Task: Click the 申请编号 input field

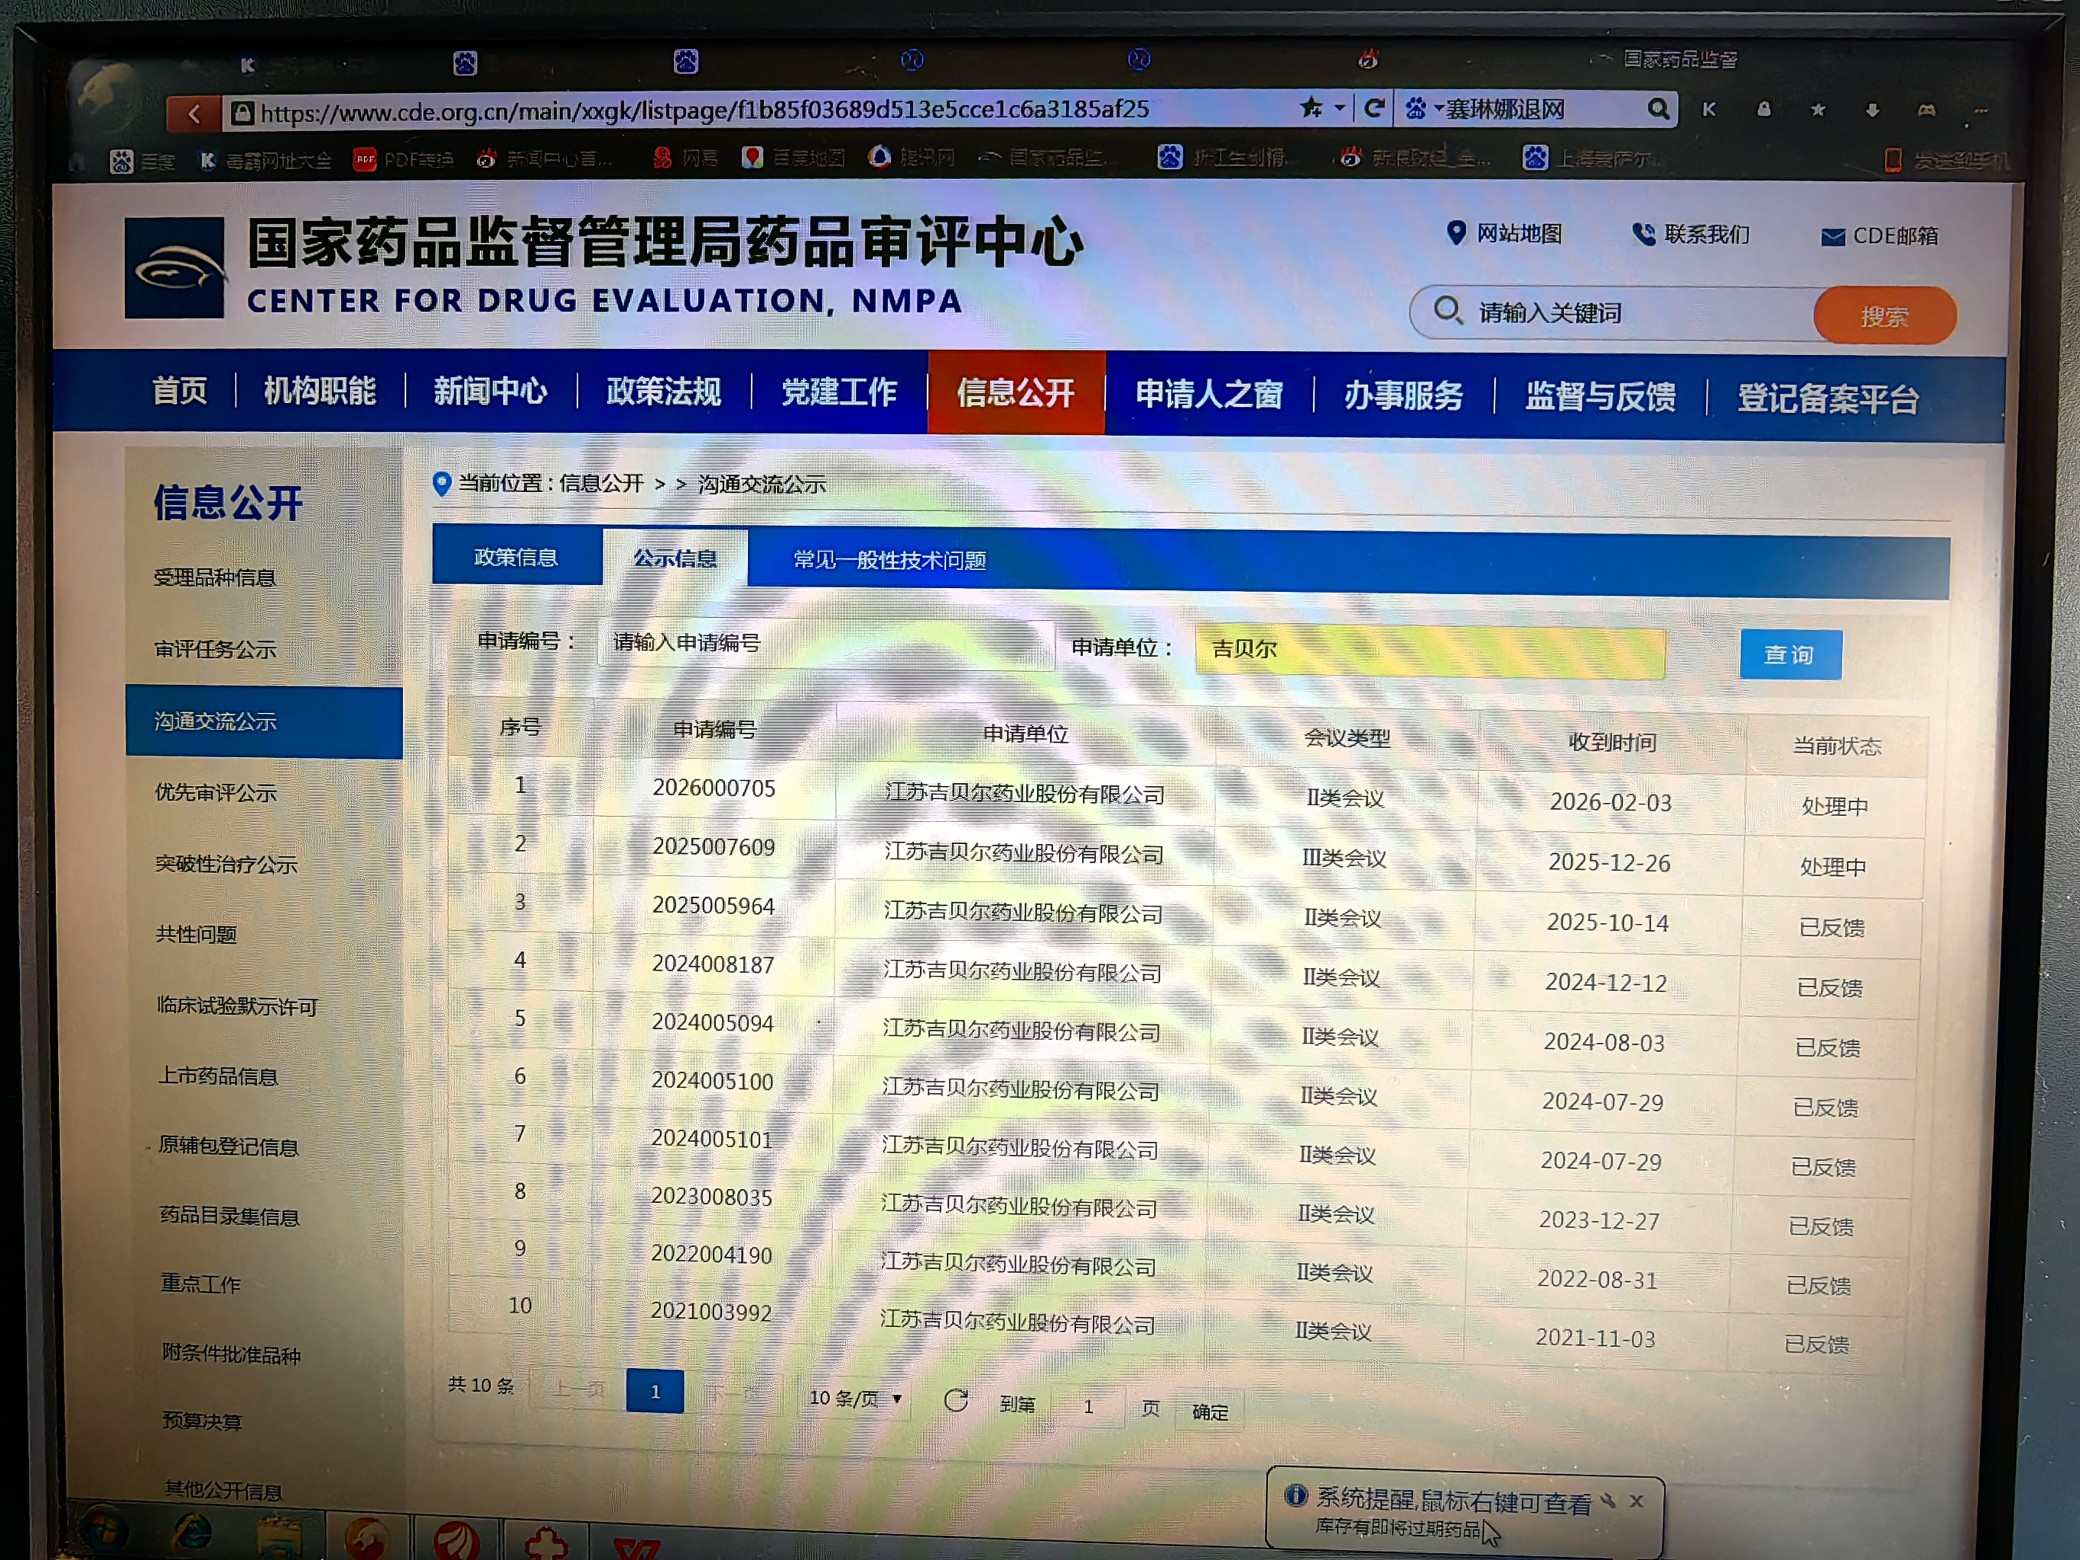Action: pyautogui.click(x=825, y=643)
